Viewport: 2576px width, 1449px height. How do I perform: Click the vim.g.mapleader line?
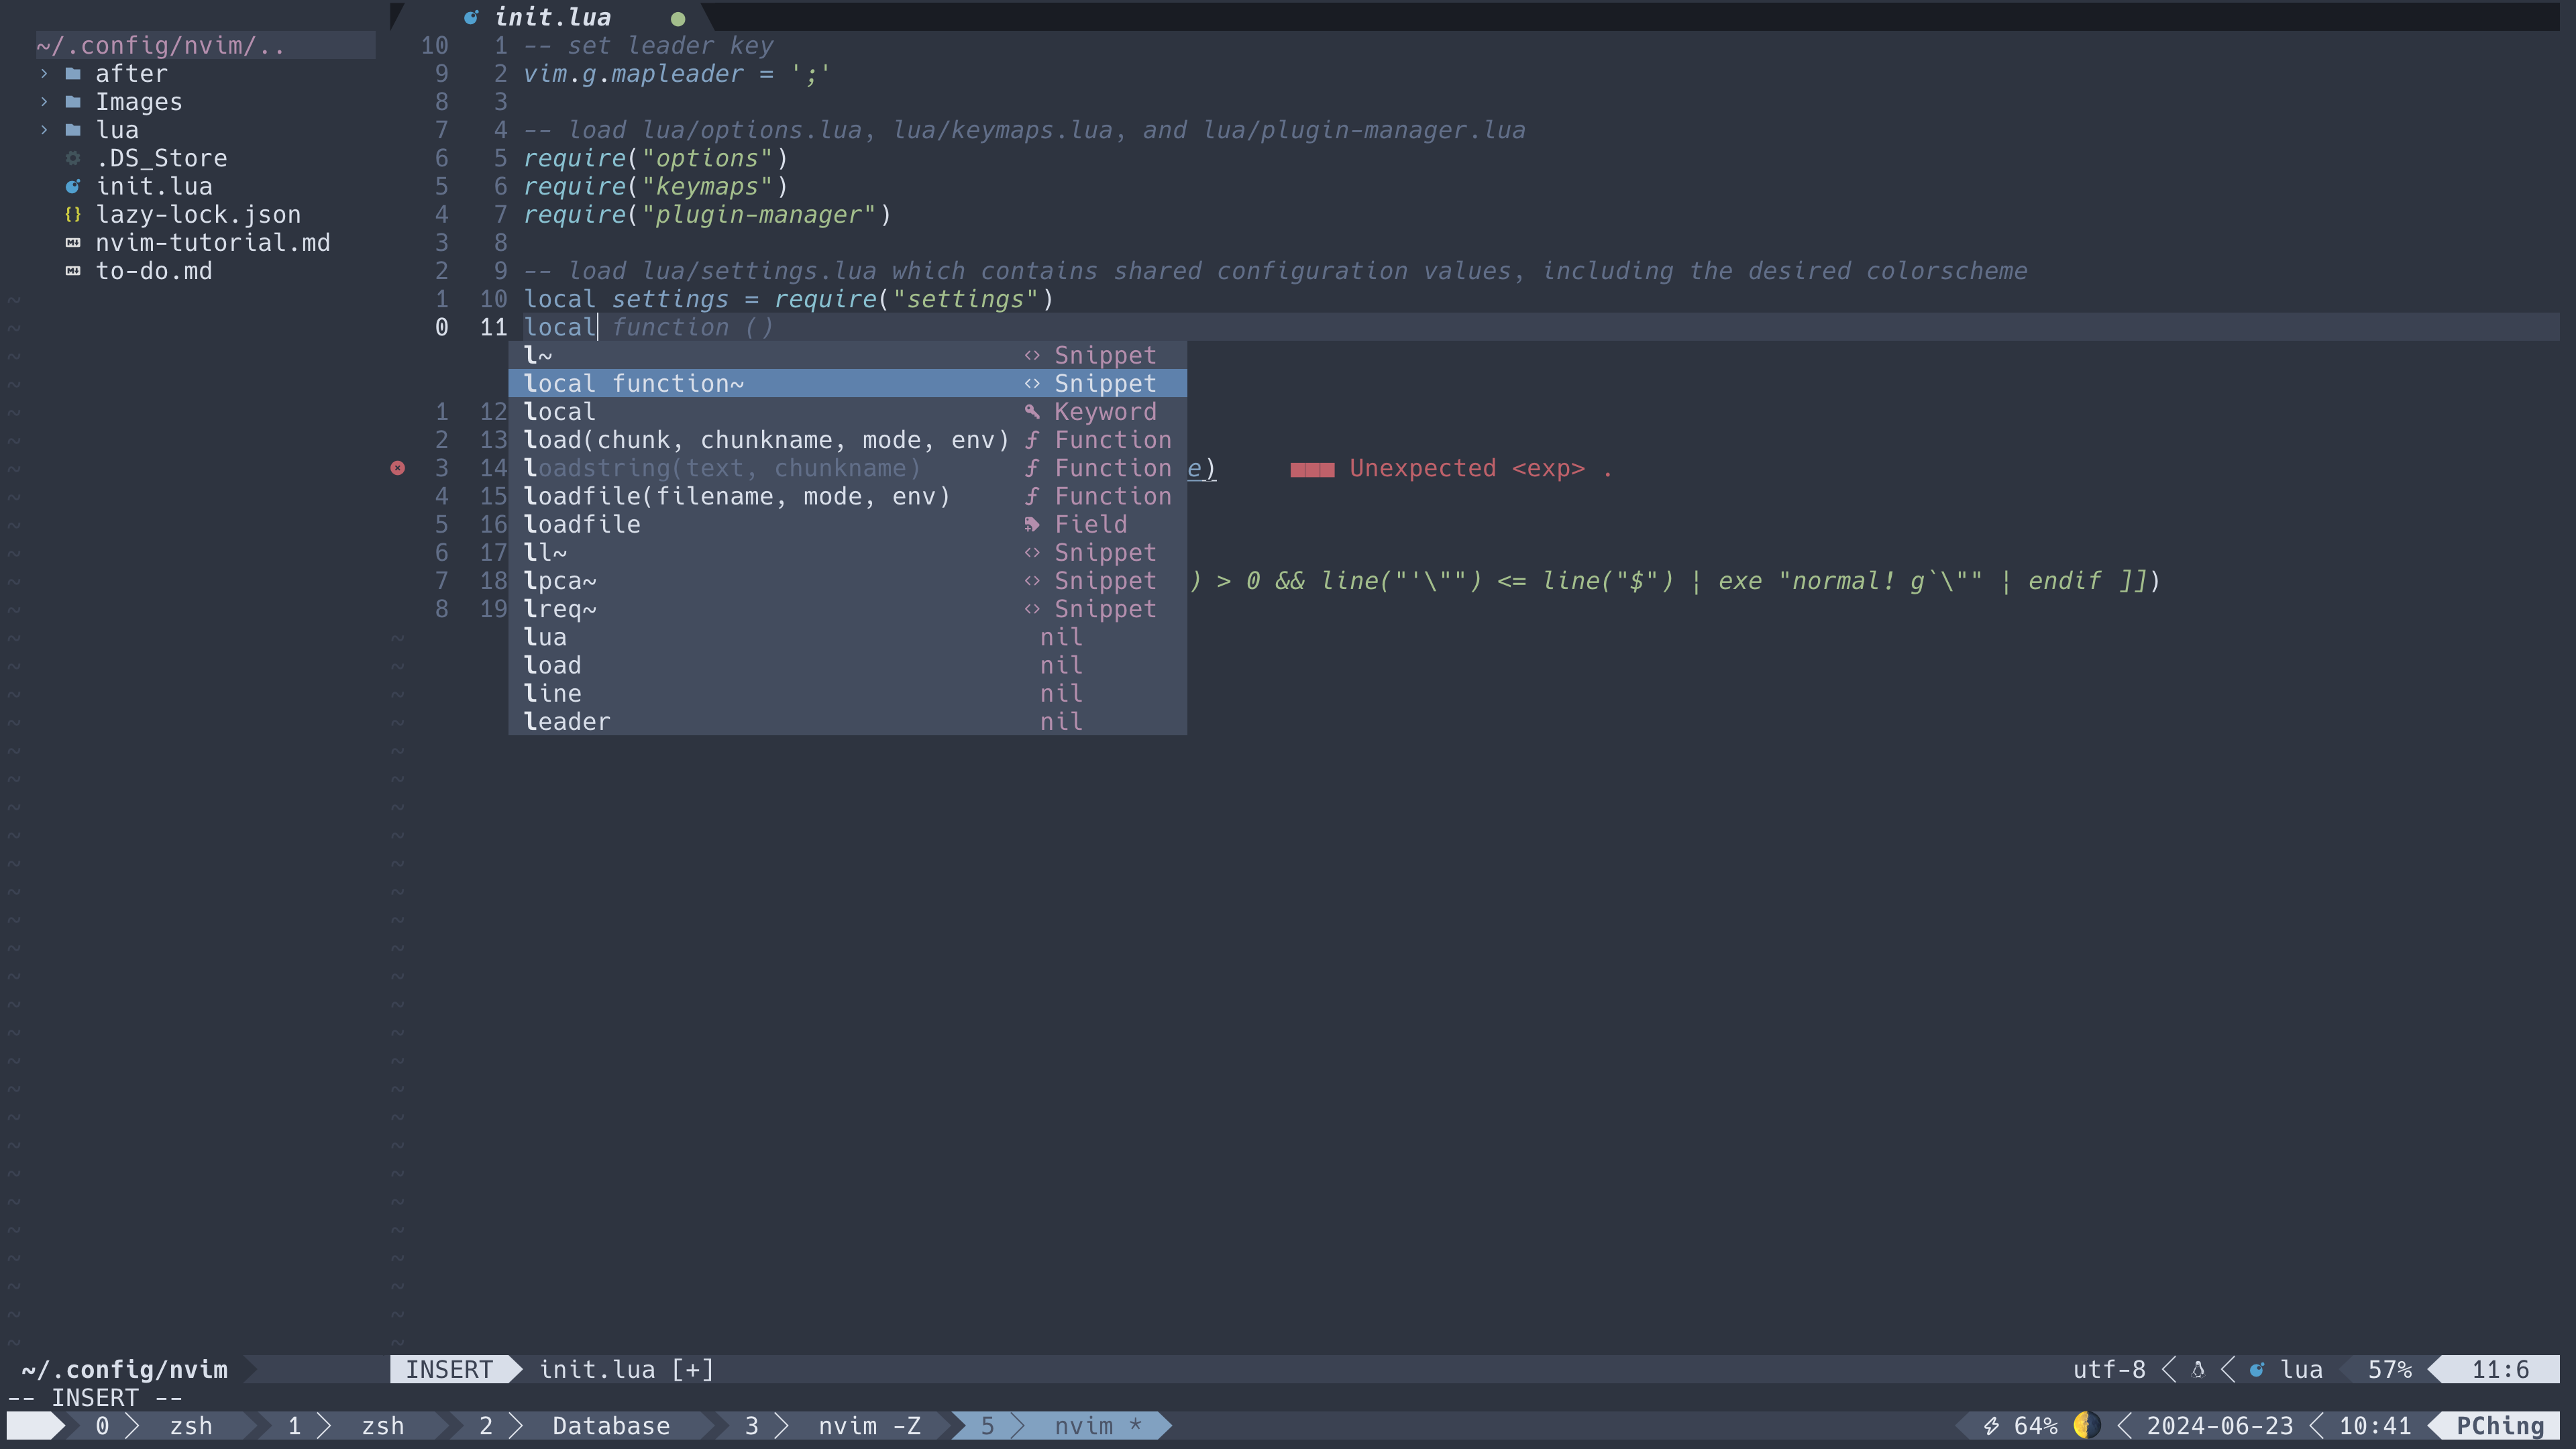(x=676, y=74)
